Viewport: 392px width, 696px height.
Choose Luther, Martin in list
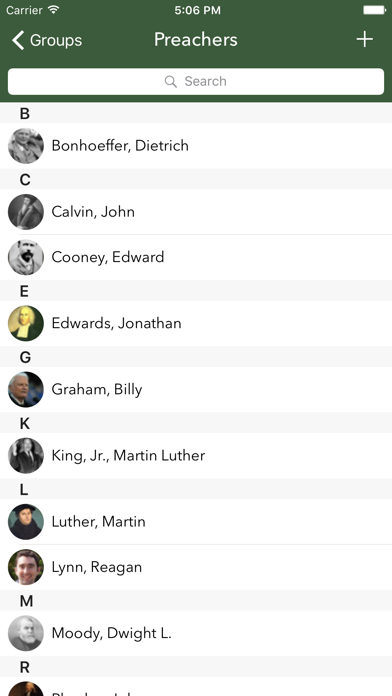click(x=196, y=522)
